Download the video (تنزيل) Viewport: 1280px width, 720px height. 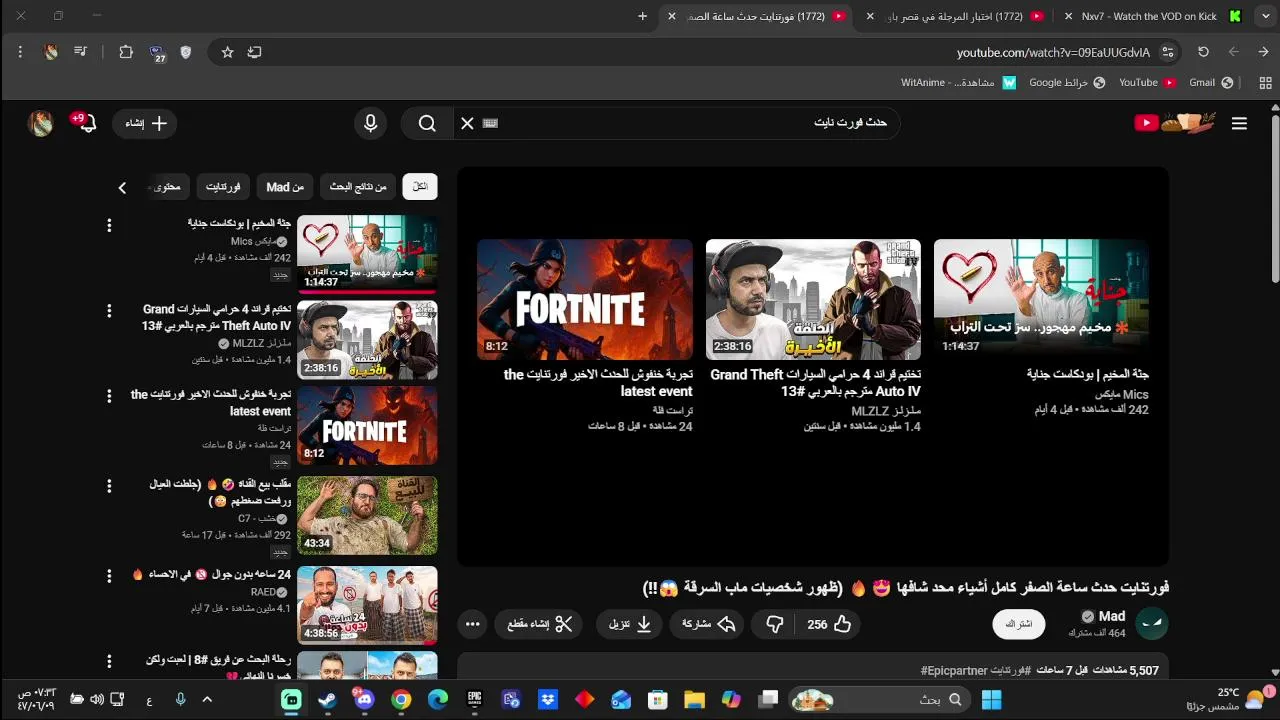(630, 624)
